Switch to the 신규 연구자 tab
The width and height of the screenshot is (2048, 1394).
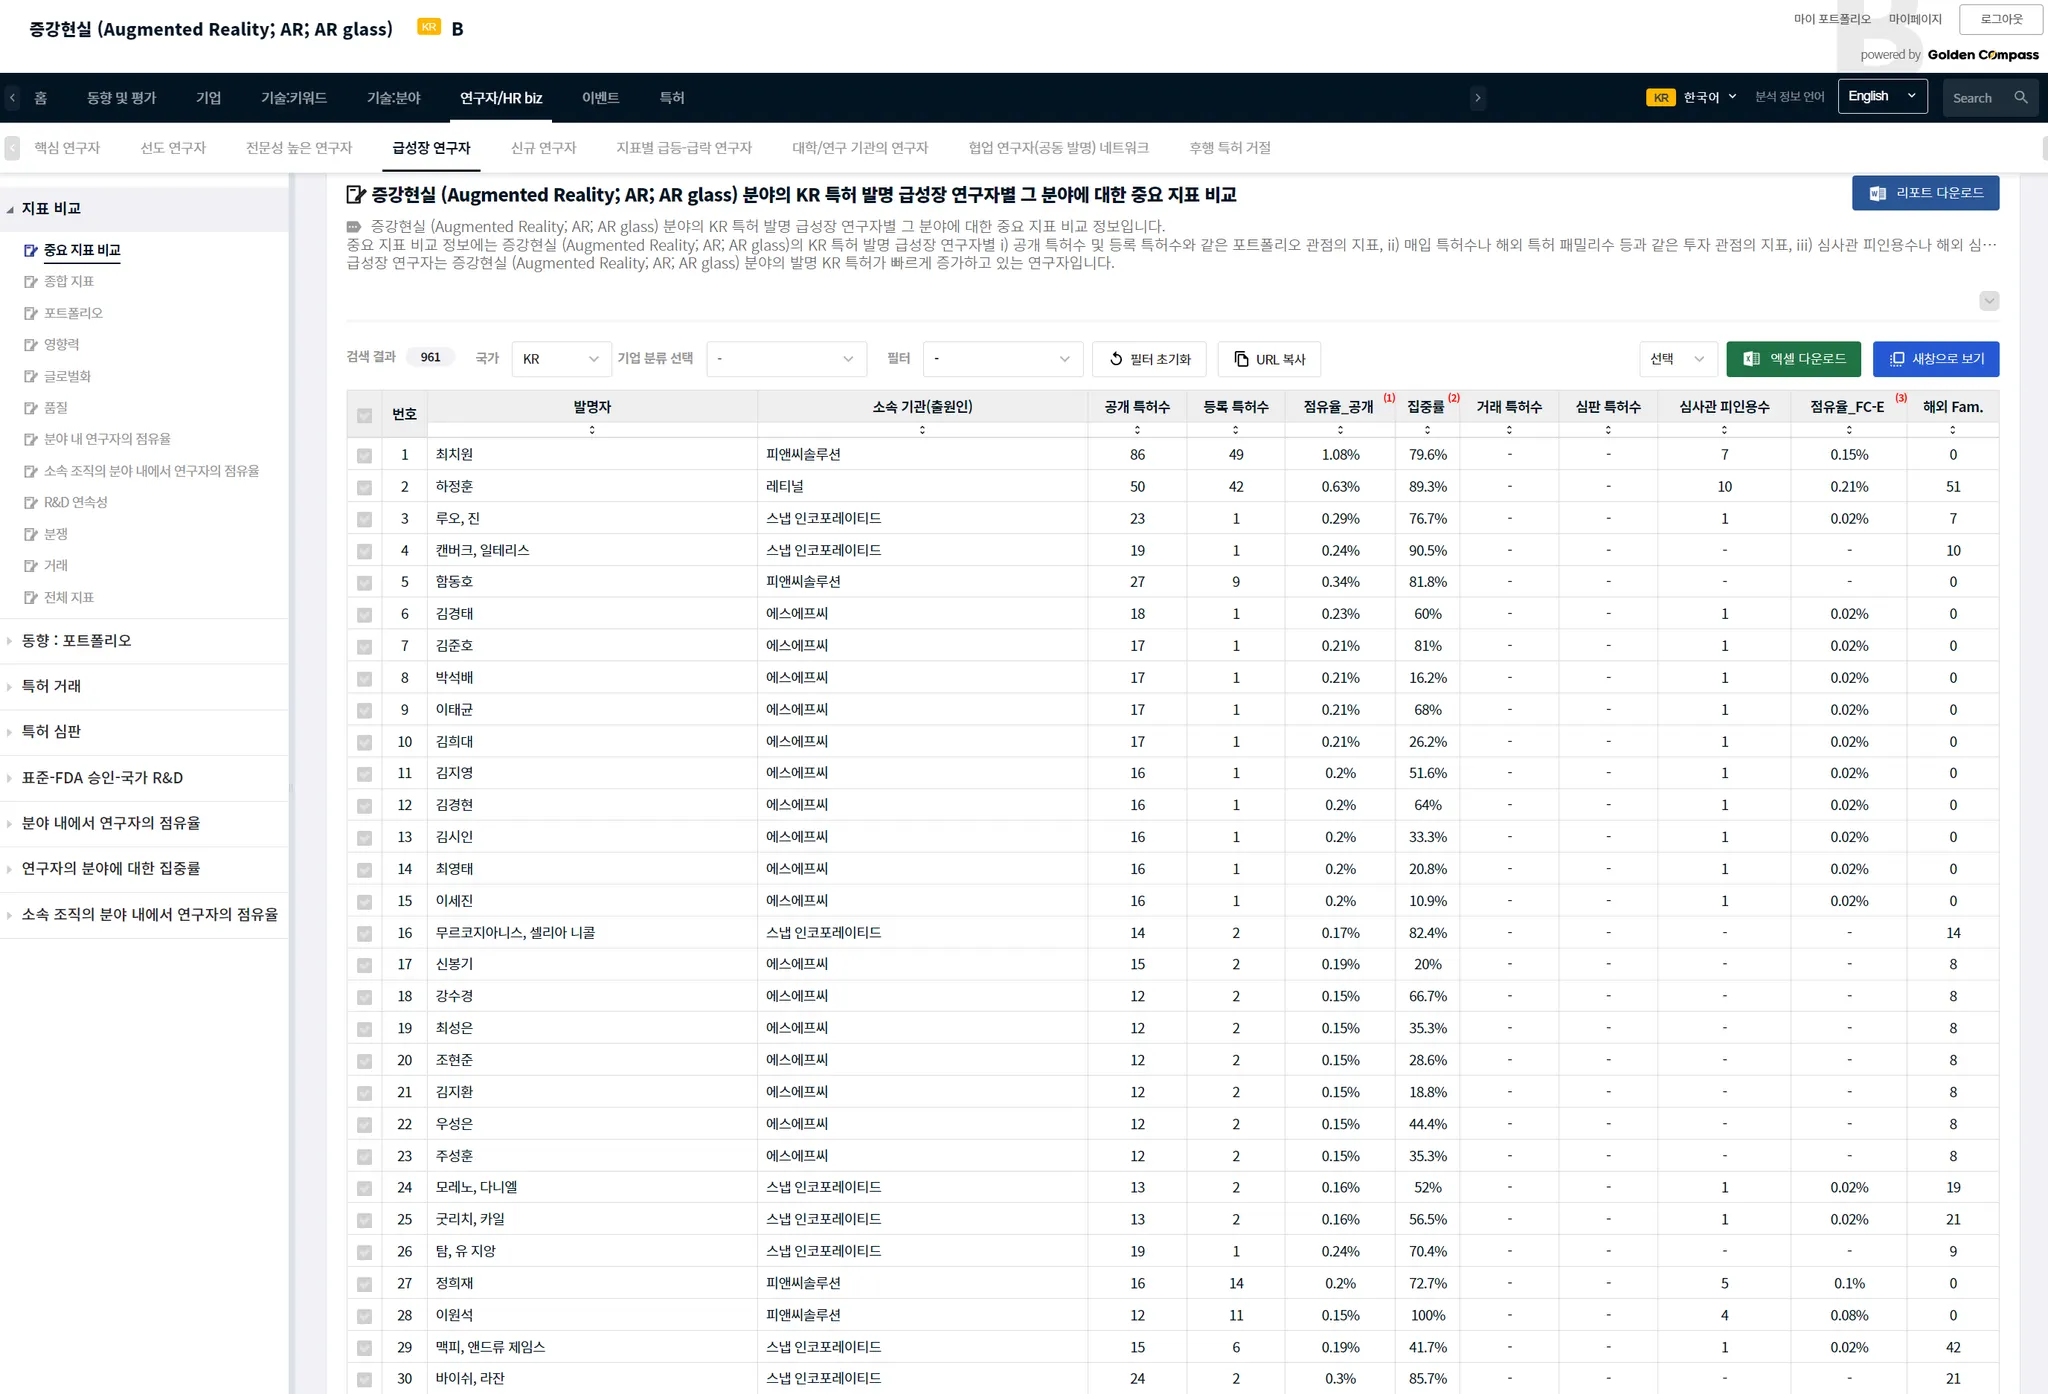tap(543, 148)
